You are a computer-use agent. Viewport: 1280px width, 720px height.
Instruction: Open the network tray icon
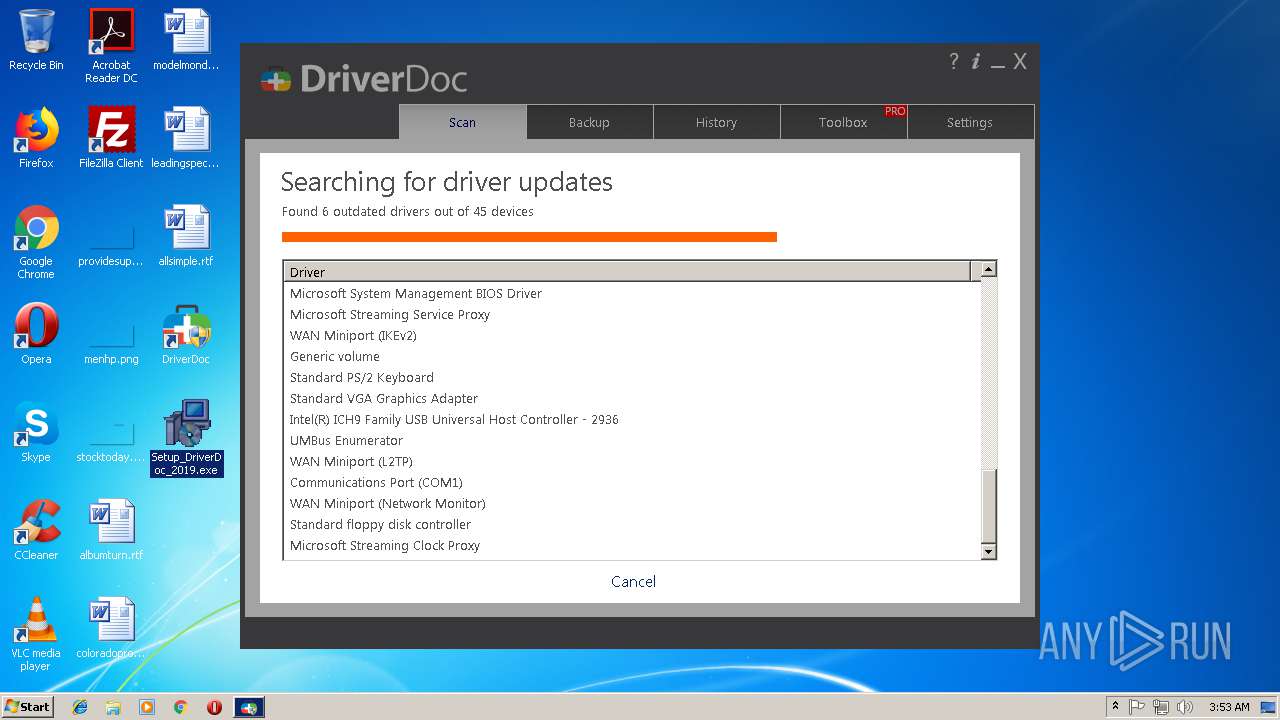pos(1161,707)
